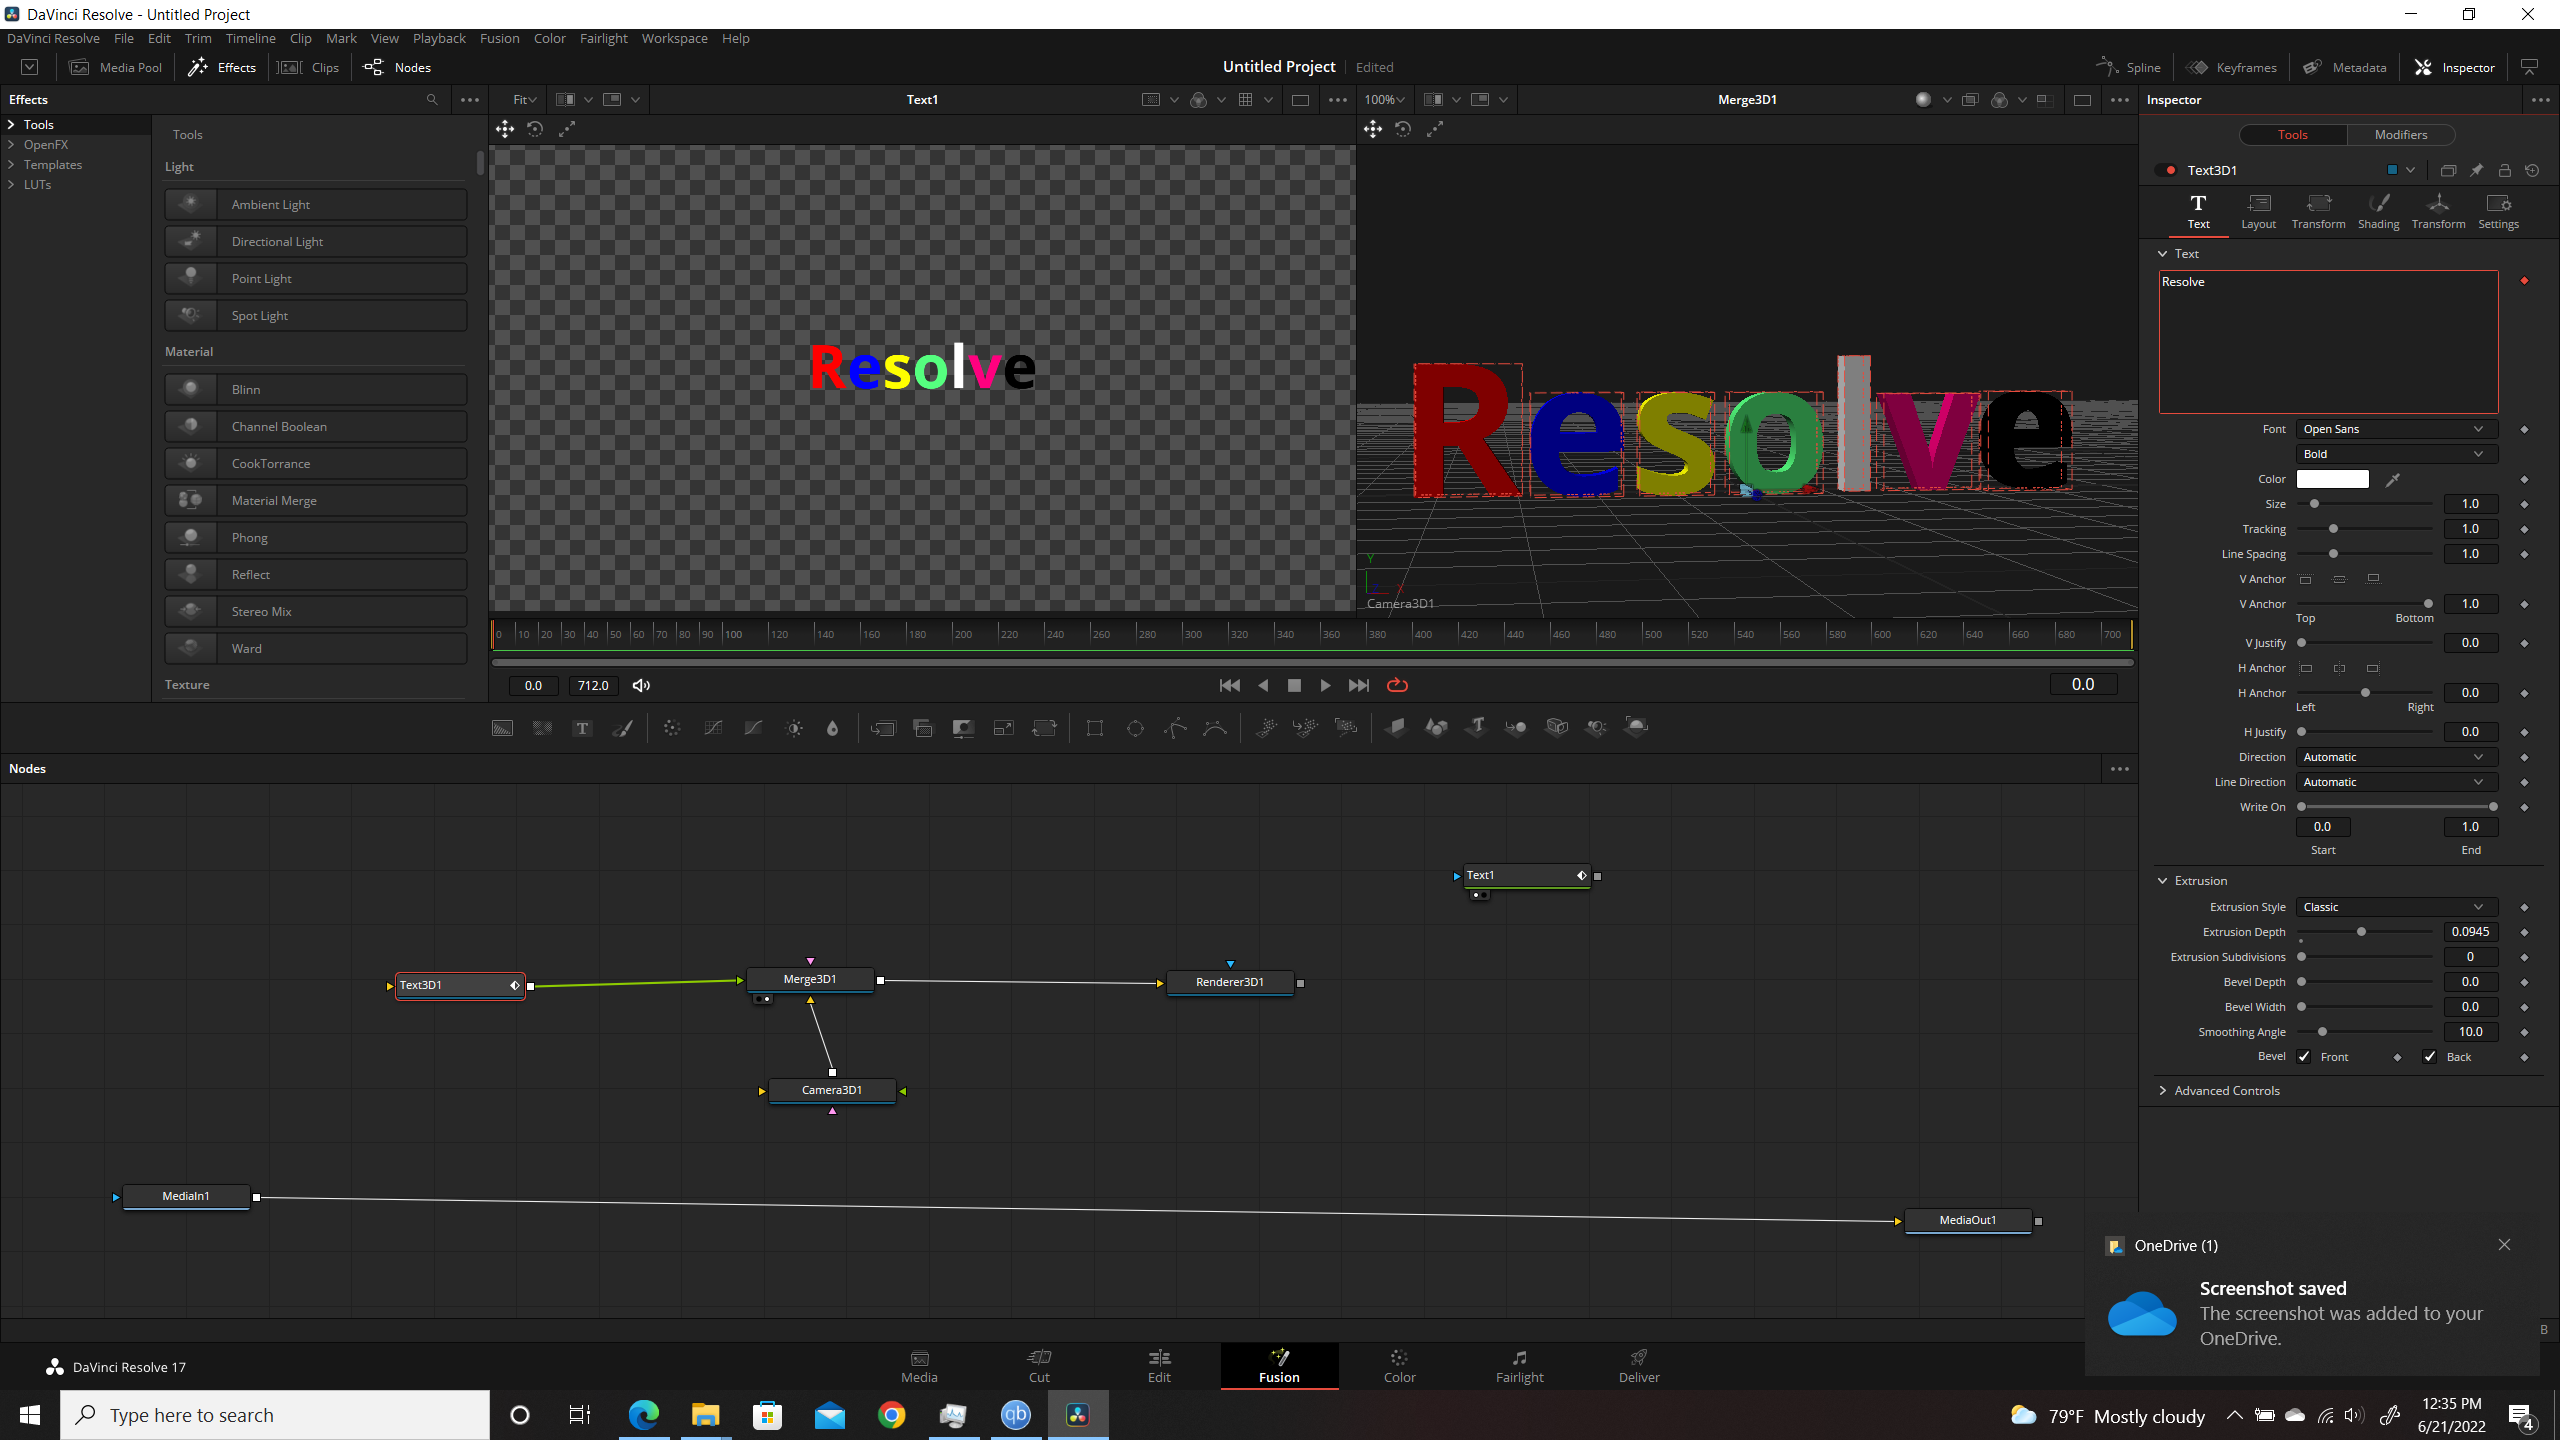2560x1440 pixels.
Task: Add an Ellipse mask from the toolbar
Action: pyautogui.click(x=1135, y=728)
